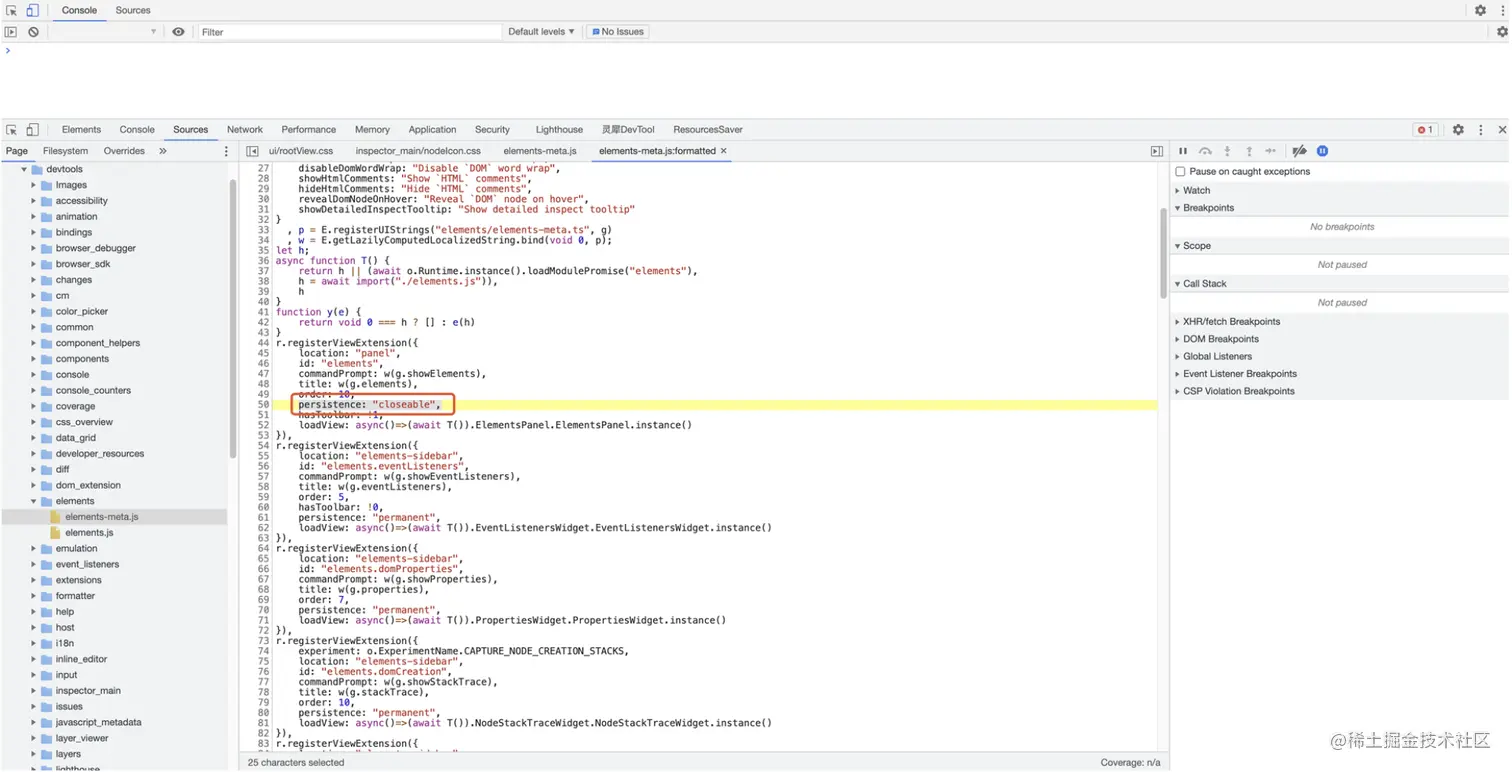Open ui/rootView.css file tab
The height and width of the screenshot is (772, 1512).
301,151
